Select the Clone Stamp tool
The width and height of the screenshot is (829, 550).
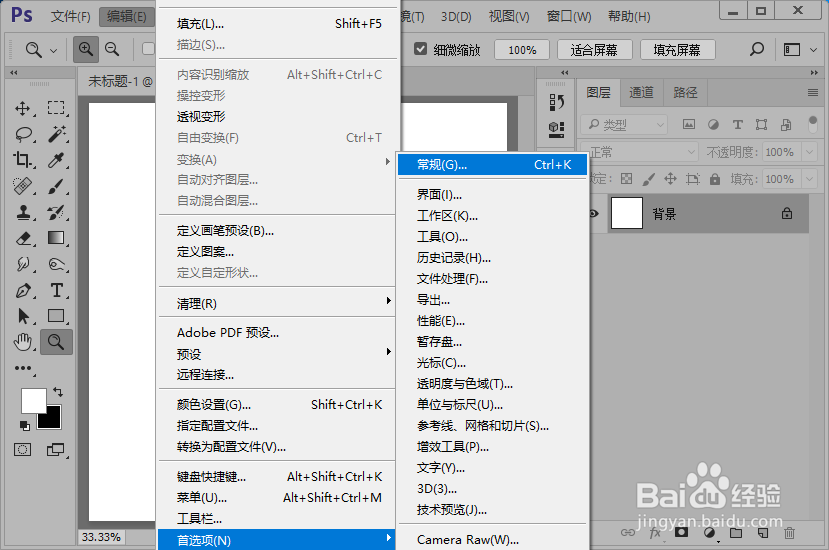point(23,212)
